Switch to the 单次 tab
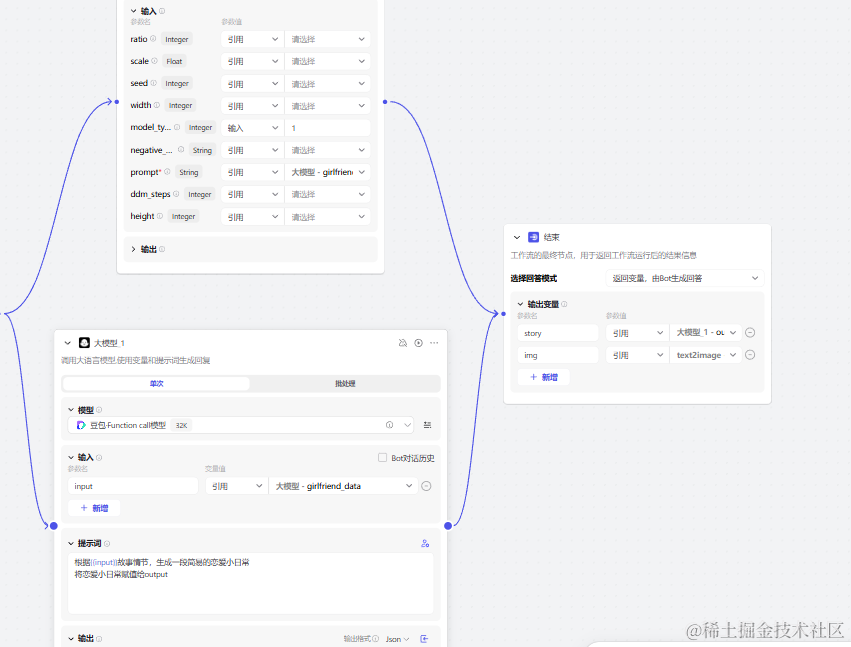This screenshot has width=851, height=647. tap(156, 384)
